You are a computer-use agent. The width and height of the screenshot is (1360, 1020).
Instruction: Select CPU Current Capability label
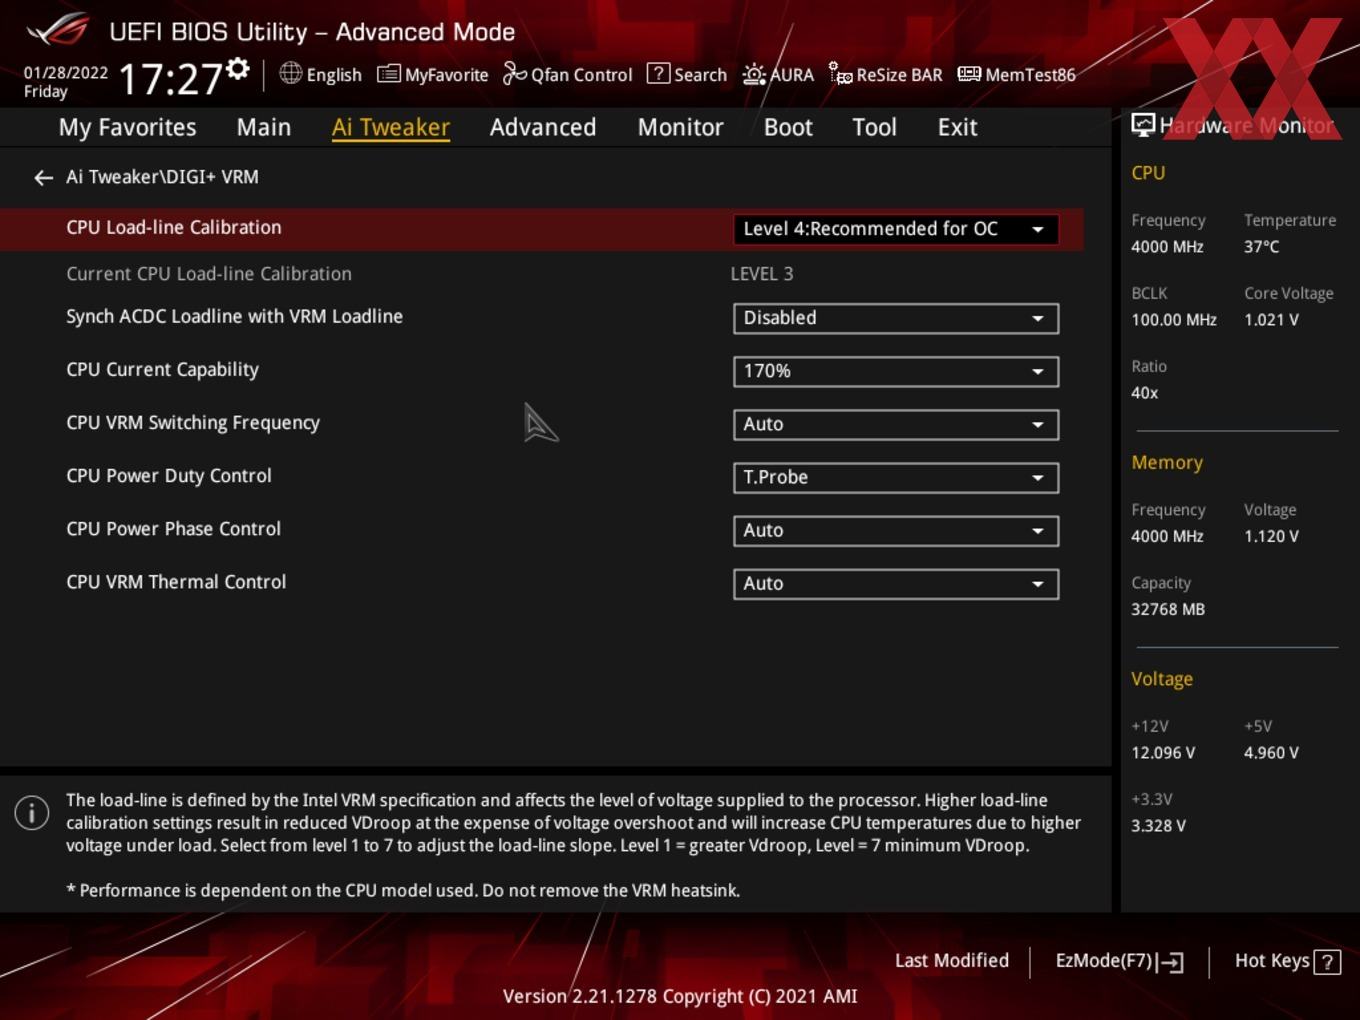click(x=162, y=370)
